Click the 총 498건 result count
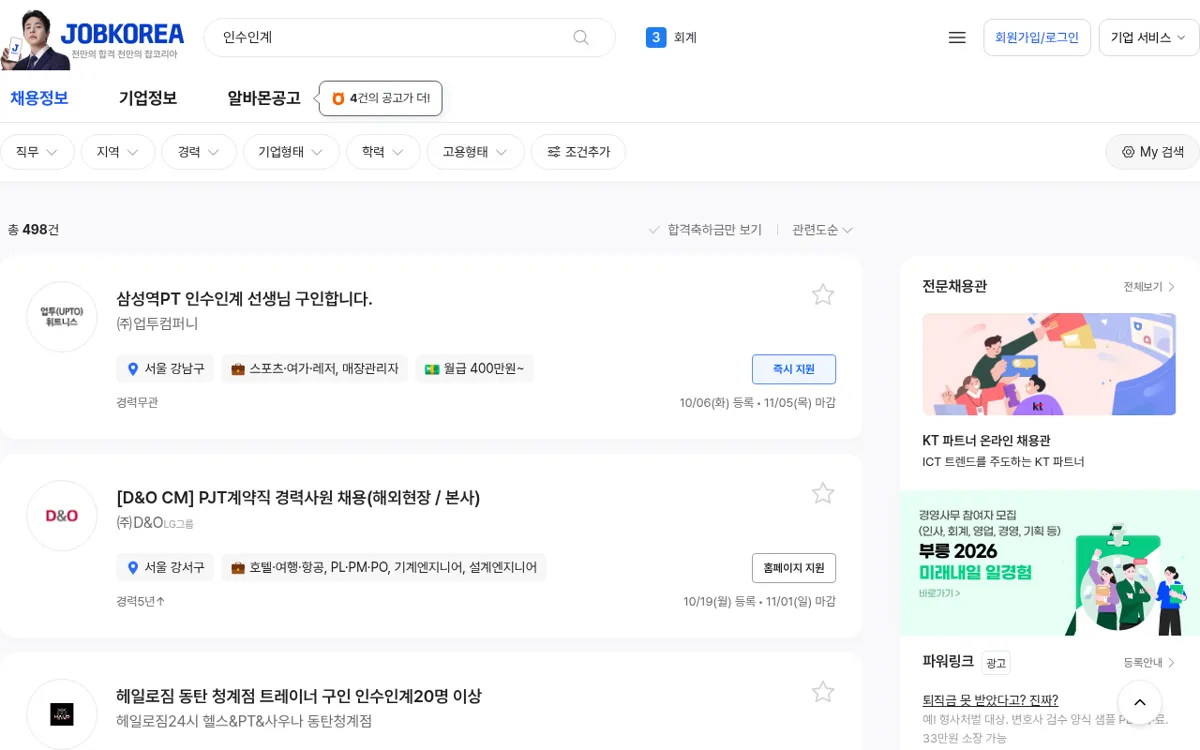This screenshot has height=750, width=1200. coord(33,230)
